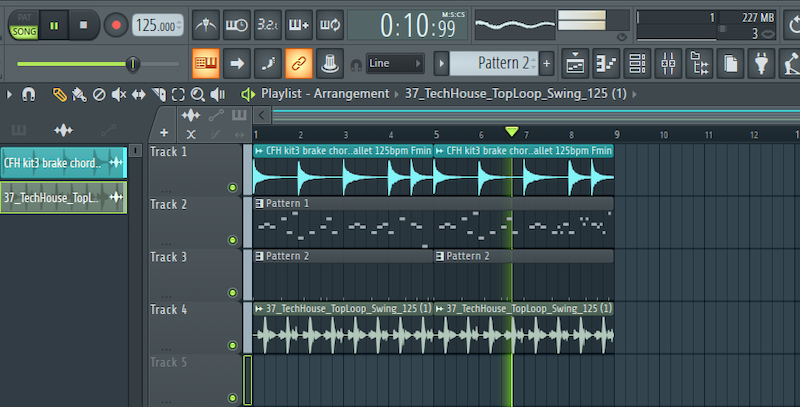The width and height of the screenshot is (800, 407).
Task: Open the Piano roll view icon
Action: pyautogui.click(x=606, y=64)
